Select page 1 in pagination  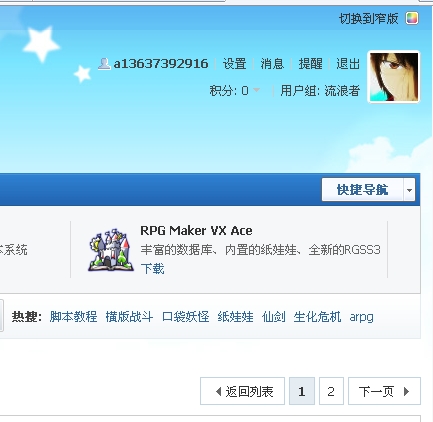pyautogui.click(x=302, y=391)
